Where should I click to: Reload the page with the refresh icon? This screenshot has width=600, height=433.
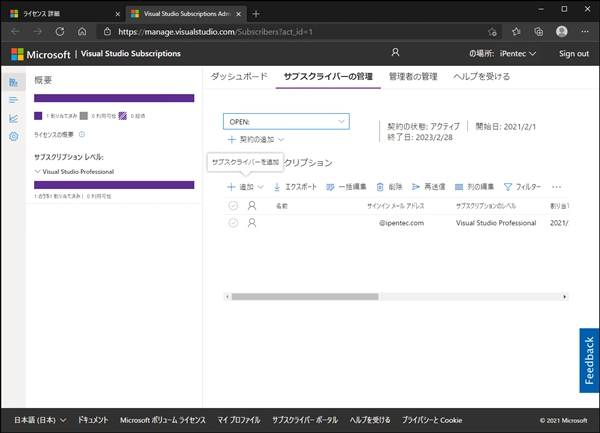click(60, 32)
